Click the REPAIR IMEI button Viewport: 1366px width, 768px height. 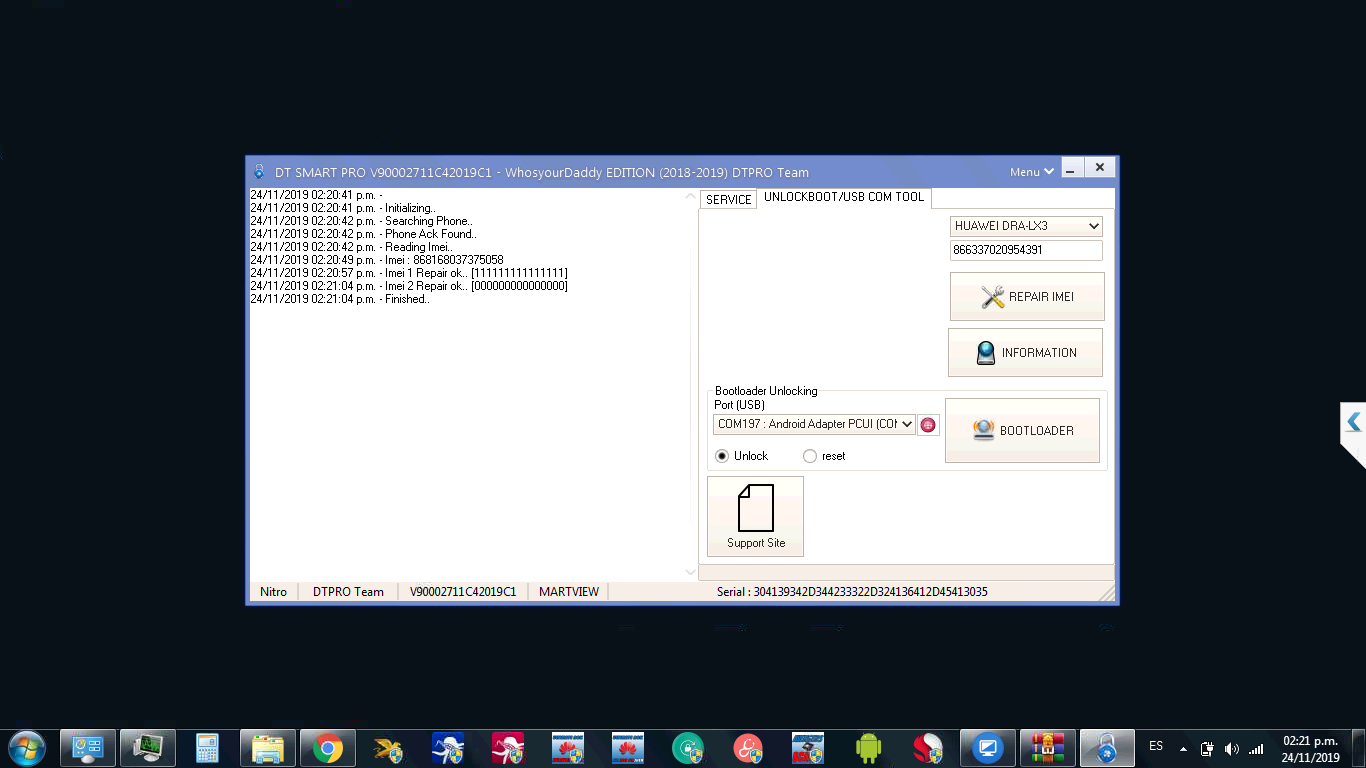[x=1027, y=297]
